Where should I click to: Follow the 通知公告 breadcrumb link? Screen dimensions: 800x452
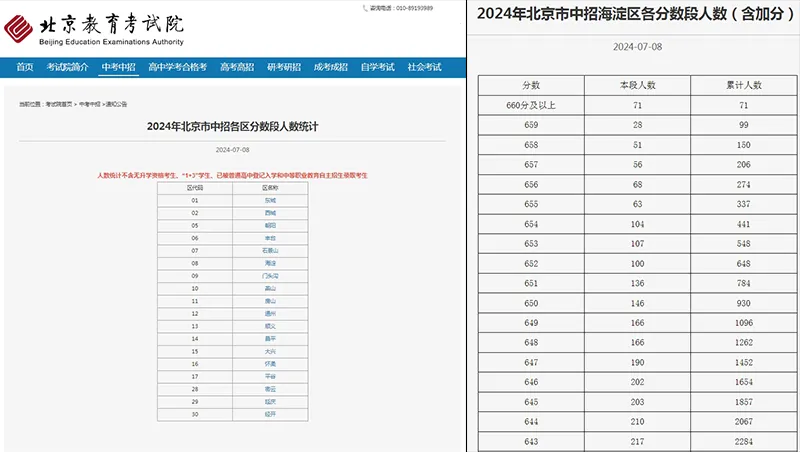116,104
